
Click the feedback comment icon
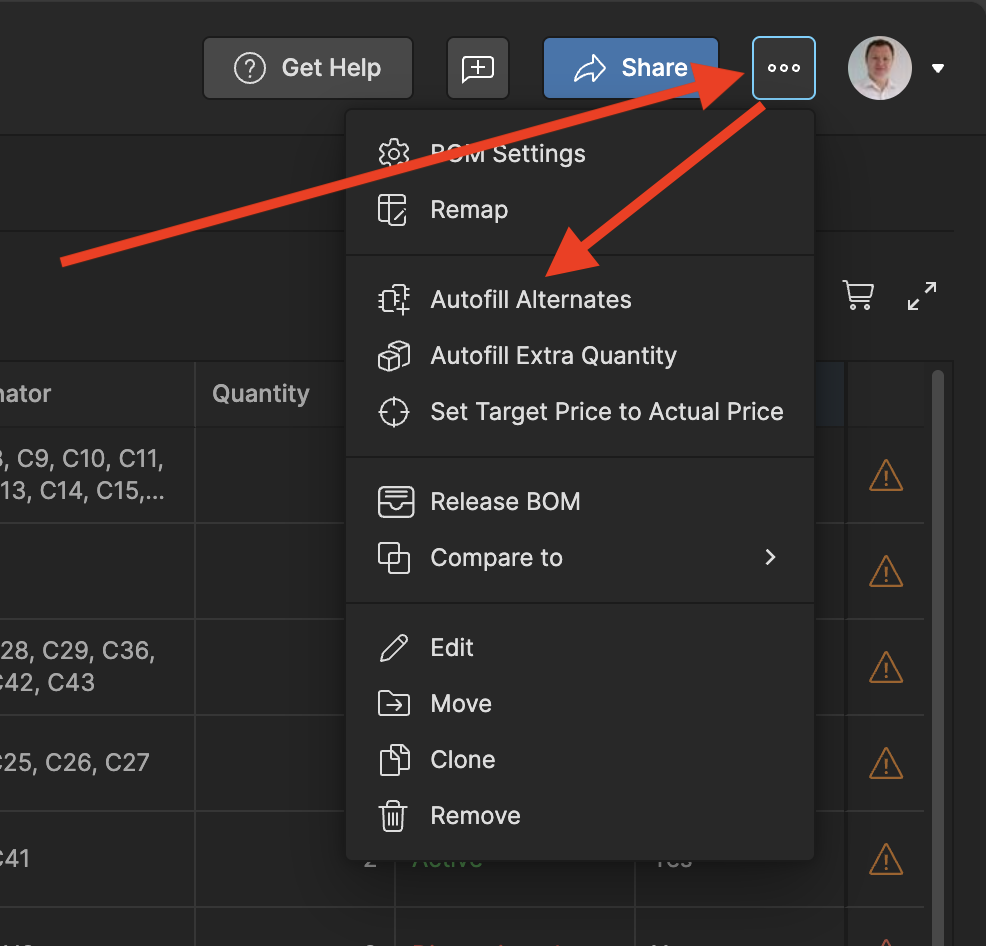pyautogui.click(x=477, y=68)
